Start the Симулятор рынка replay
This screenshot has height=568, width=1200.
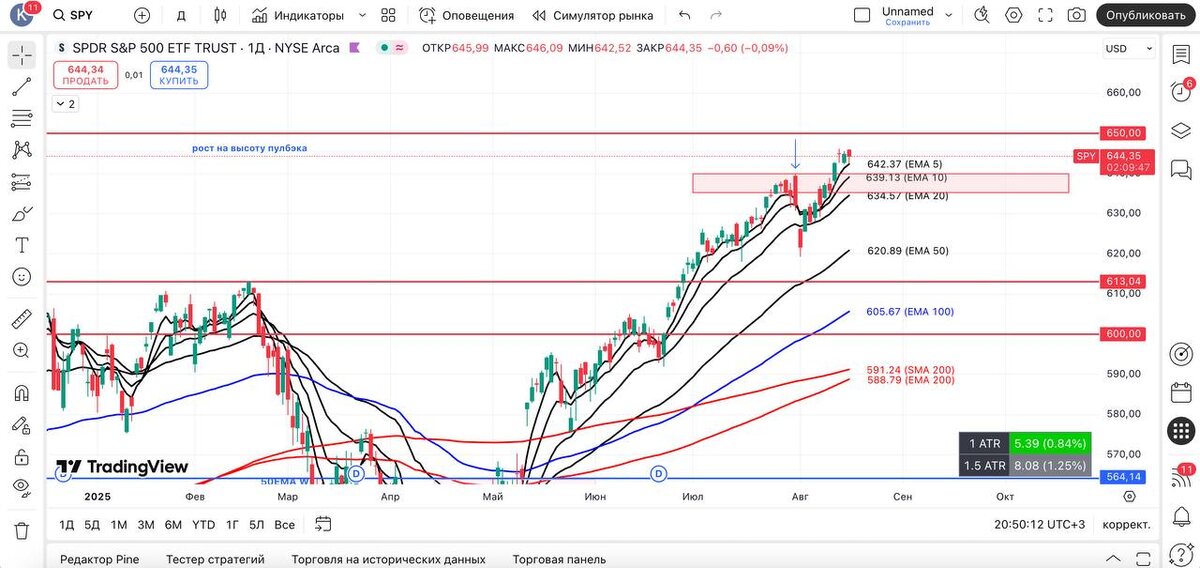coord(593,15)
